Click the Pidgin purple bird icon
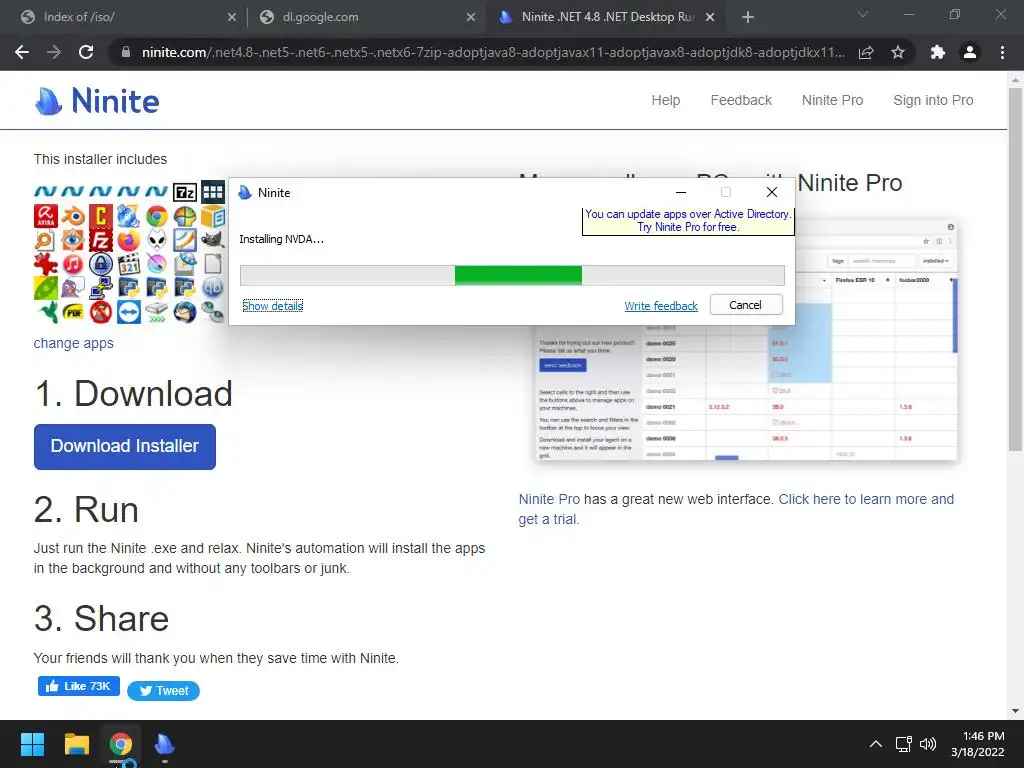This screenshot has width=1024, height=768. tap(73, 288)
